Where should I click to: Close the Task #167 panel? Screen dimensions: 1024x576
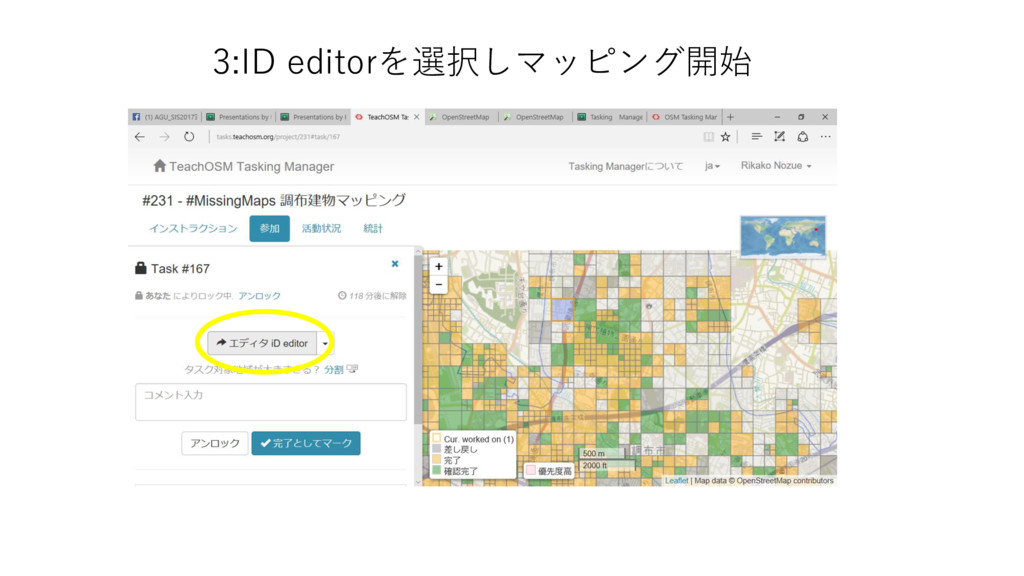395,264
